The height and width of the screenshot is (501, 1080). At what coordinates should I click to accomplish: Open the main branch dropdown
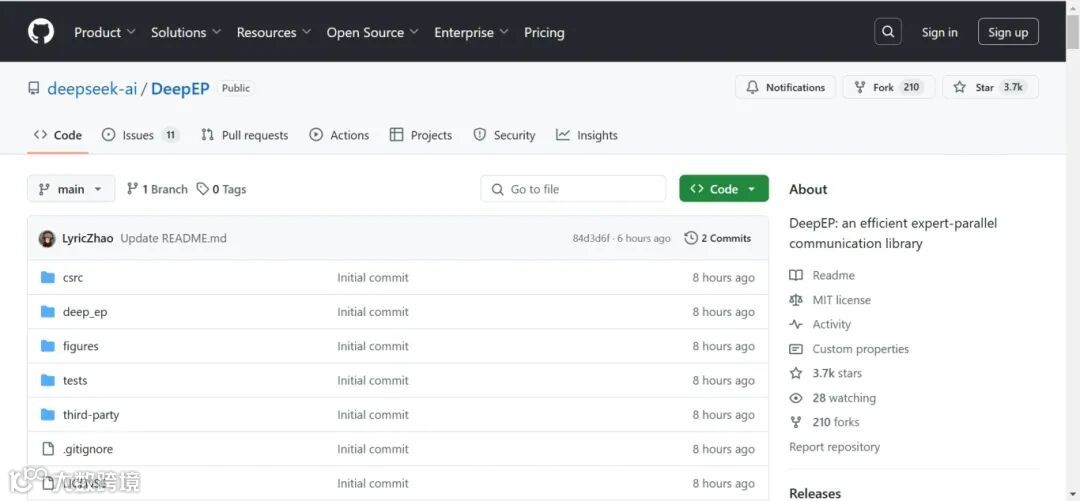tap(70, 189)
